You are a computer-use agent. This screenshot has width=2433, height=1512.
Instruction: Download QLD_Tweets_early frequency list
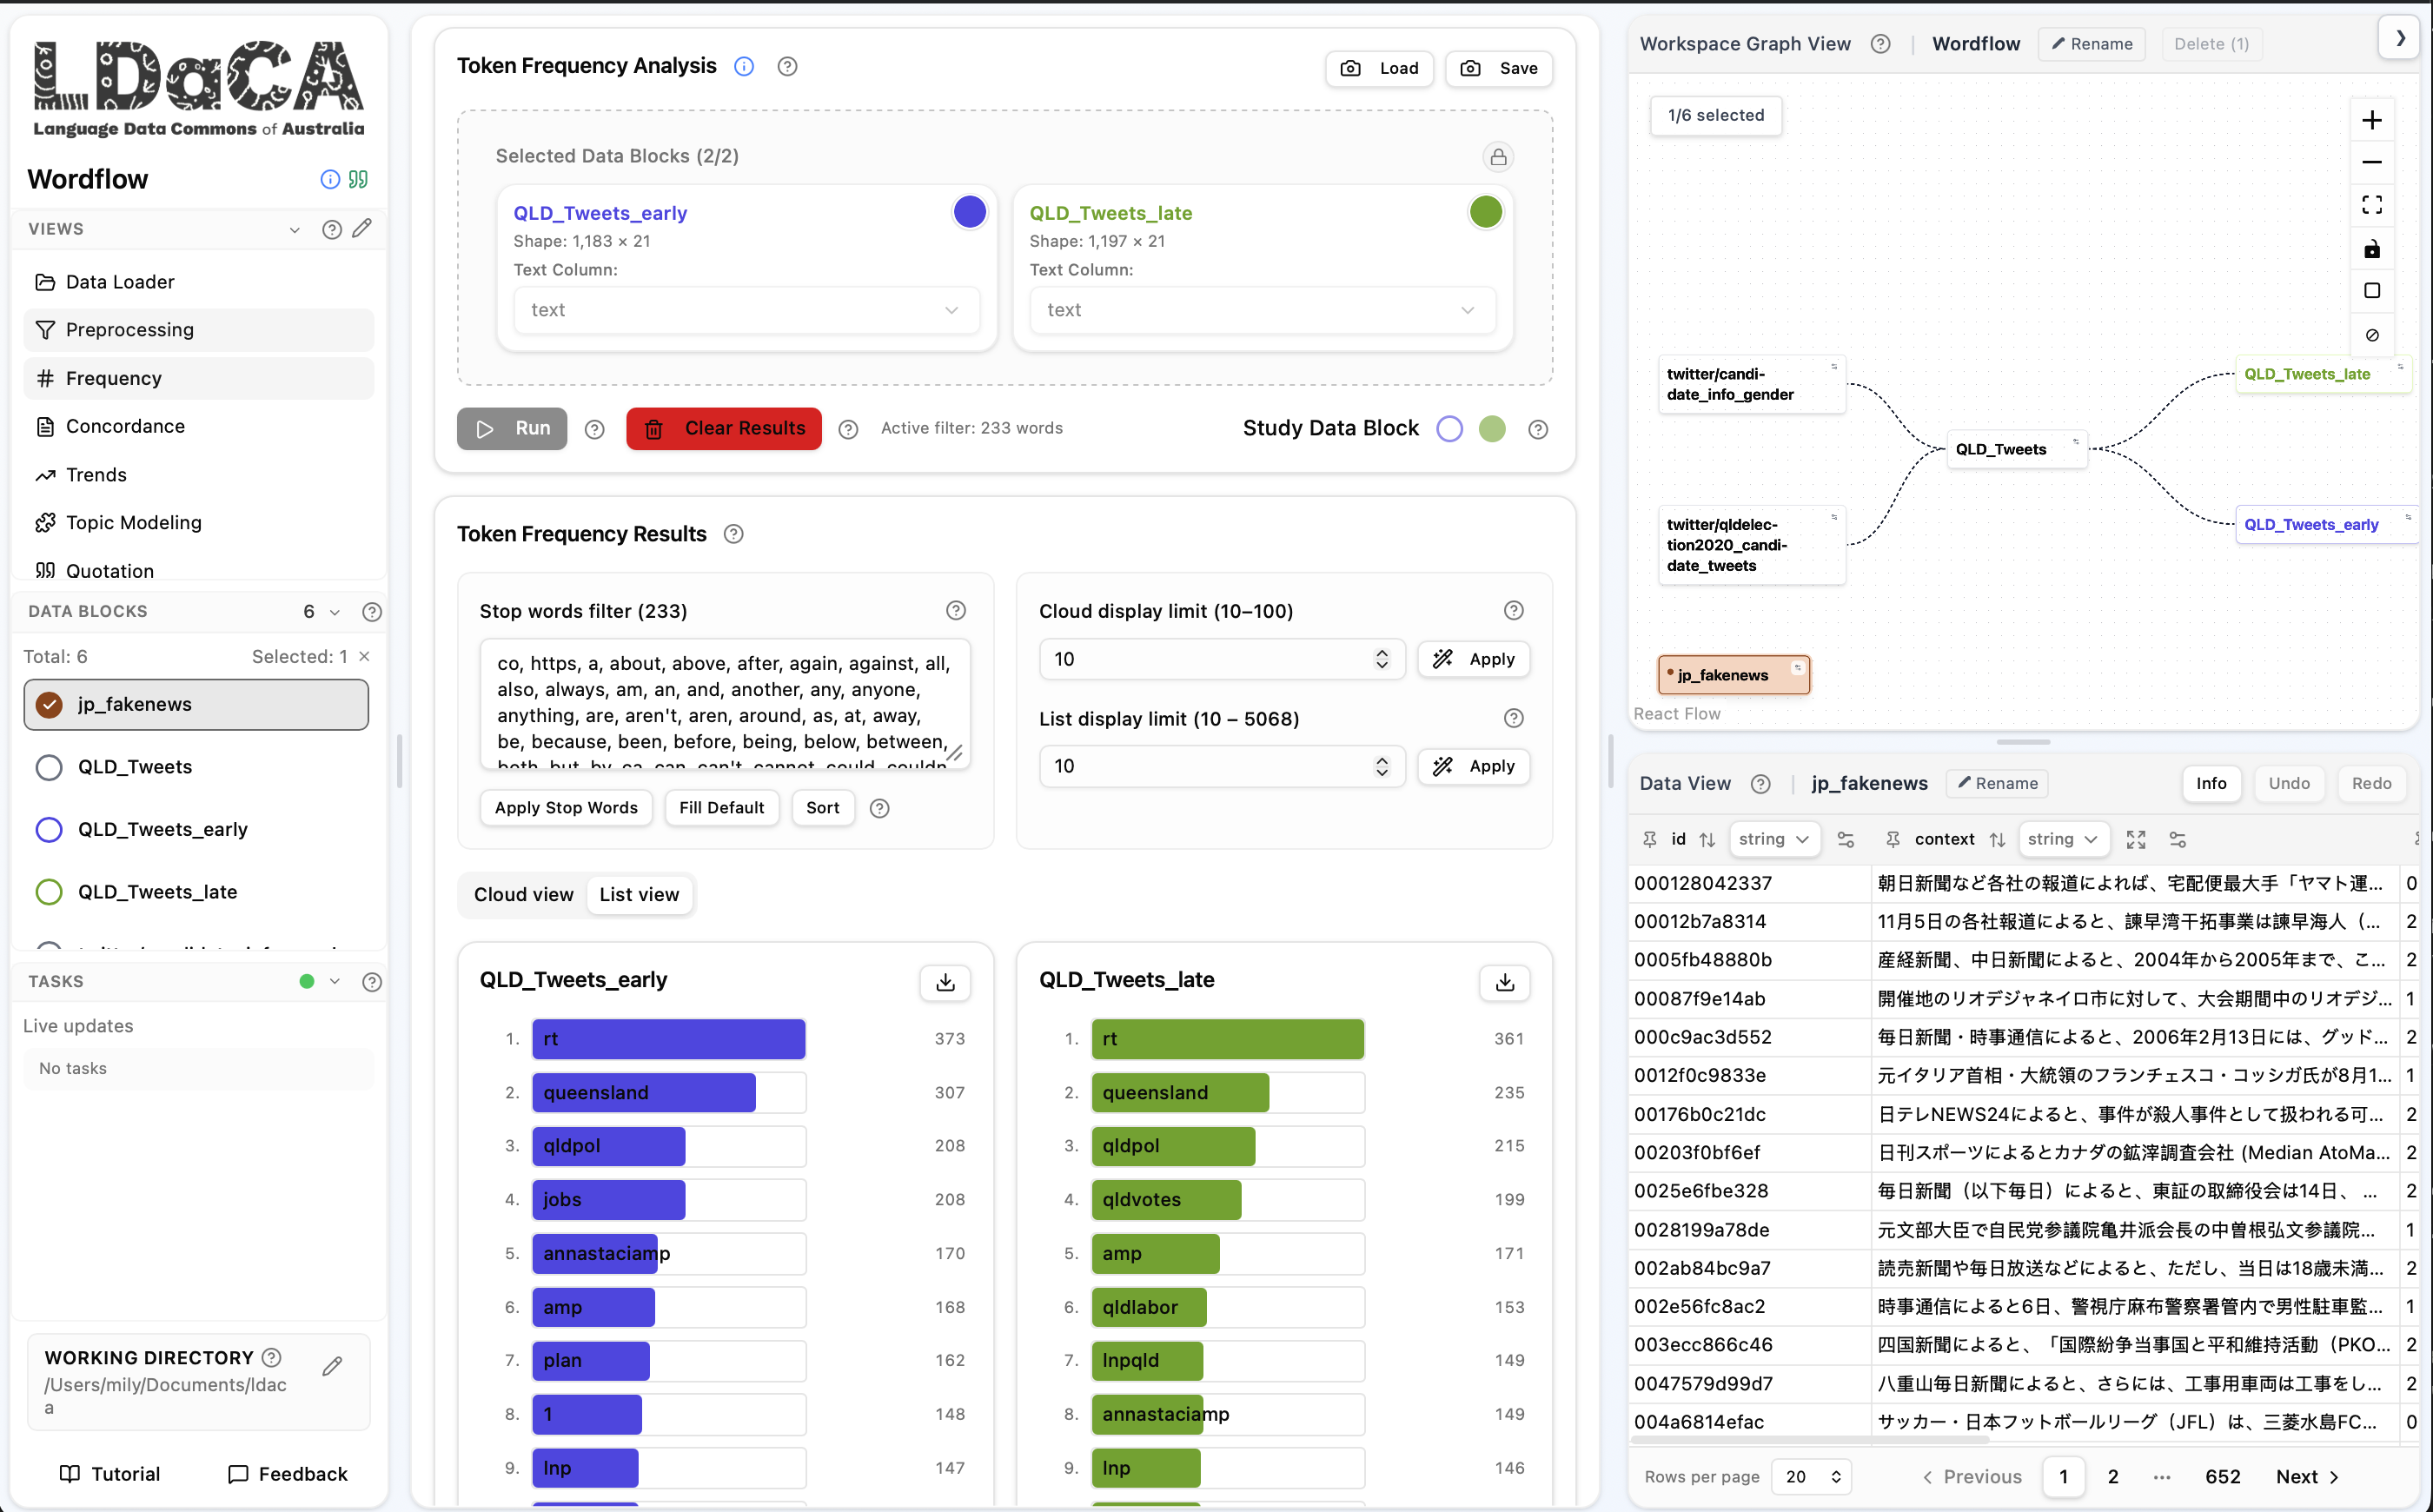click(945, 982)
